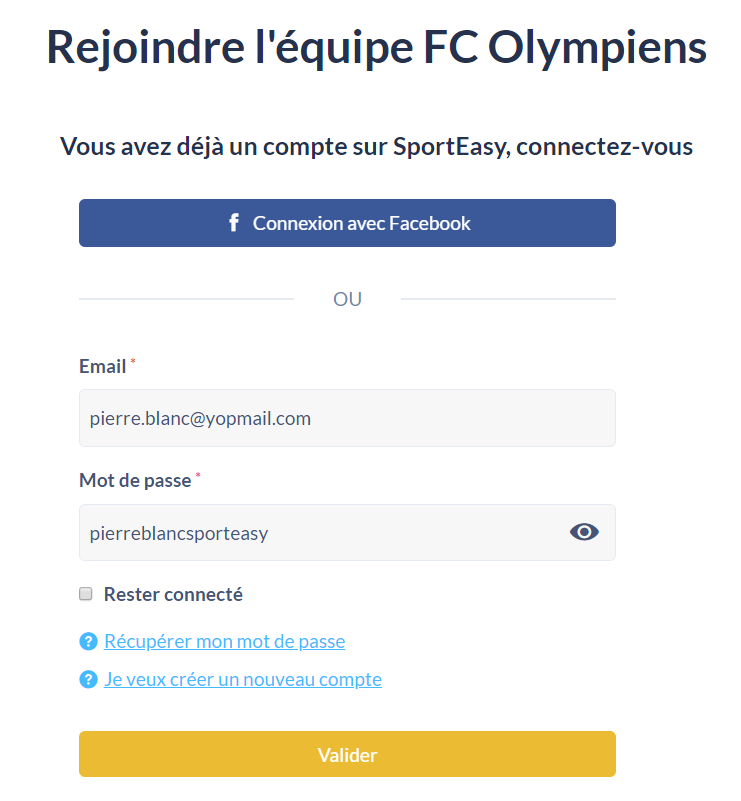This screenshot has width=741, height=801.
Task: Open the Récupérer mon mot de passe link
Action: (x=225, y=642)
